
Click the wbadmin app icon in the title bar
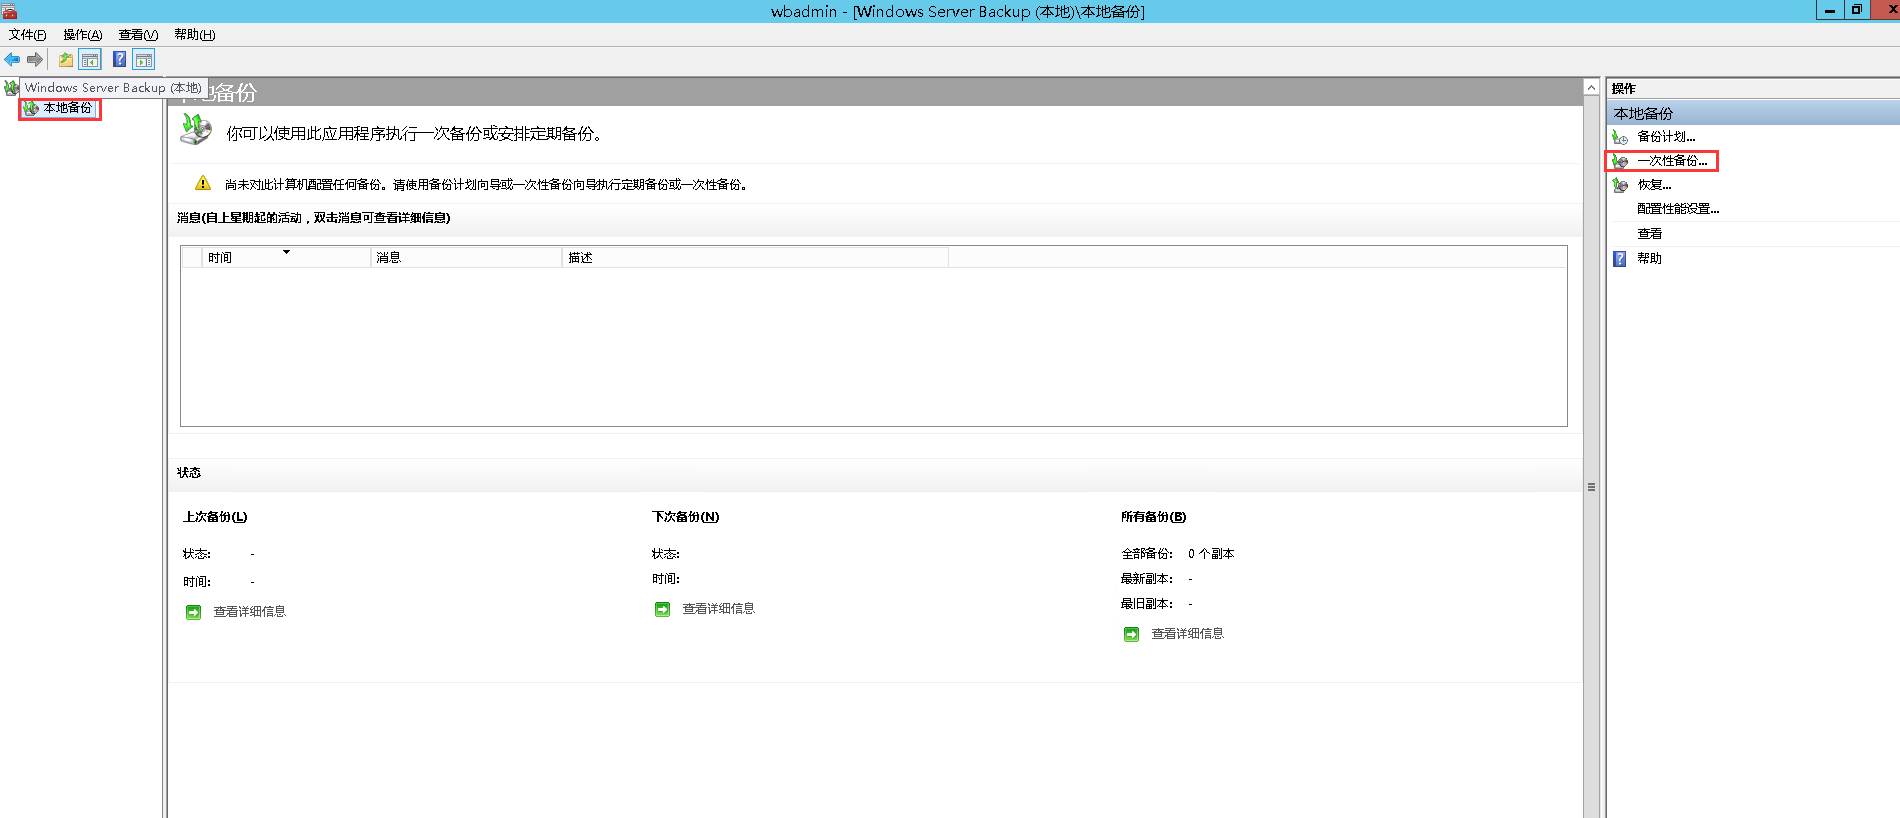pos(10,11)
